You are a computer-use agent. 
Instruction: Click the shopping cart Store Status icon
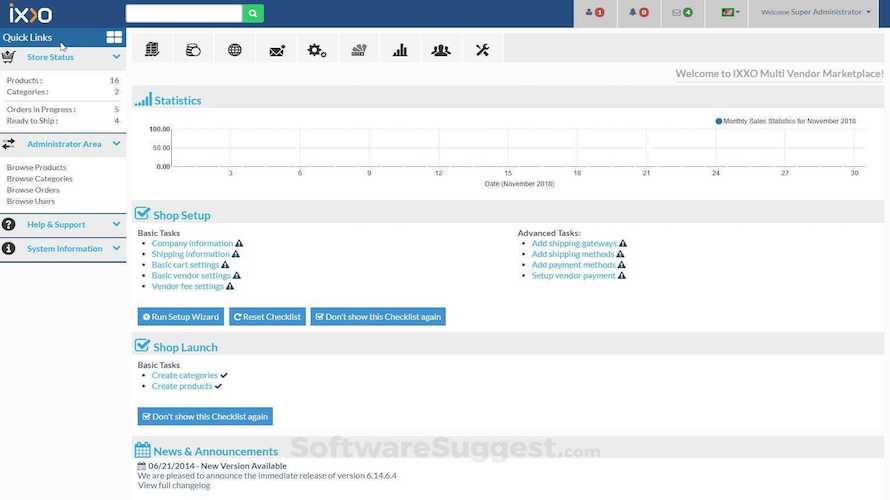pos(9,57)
